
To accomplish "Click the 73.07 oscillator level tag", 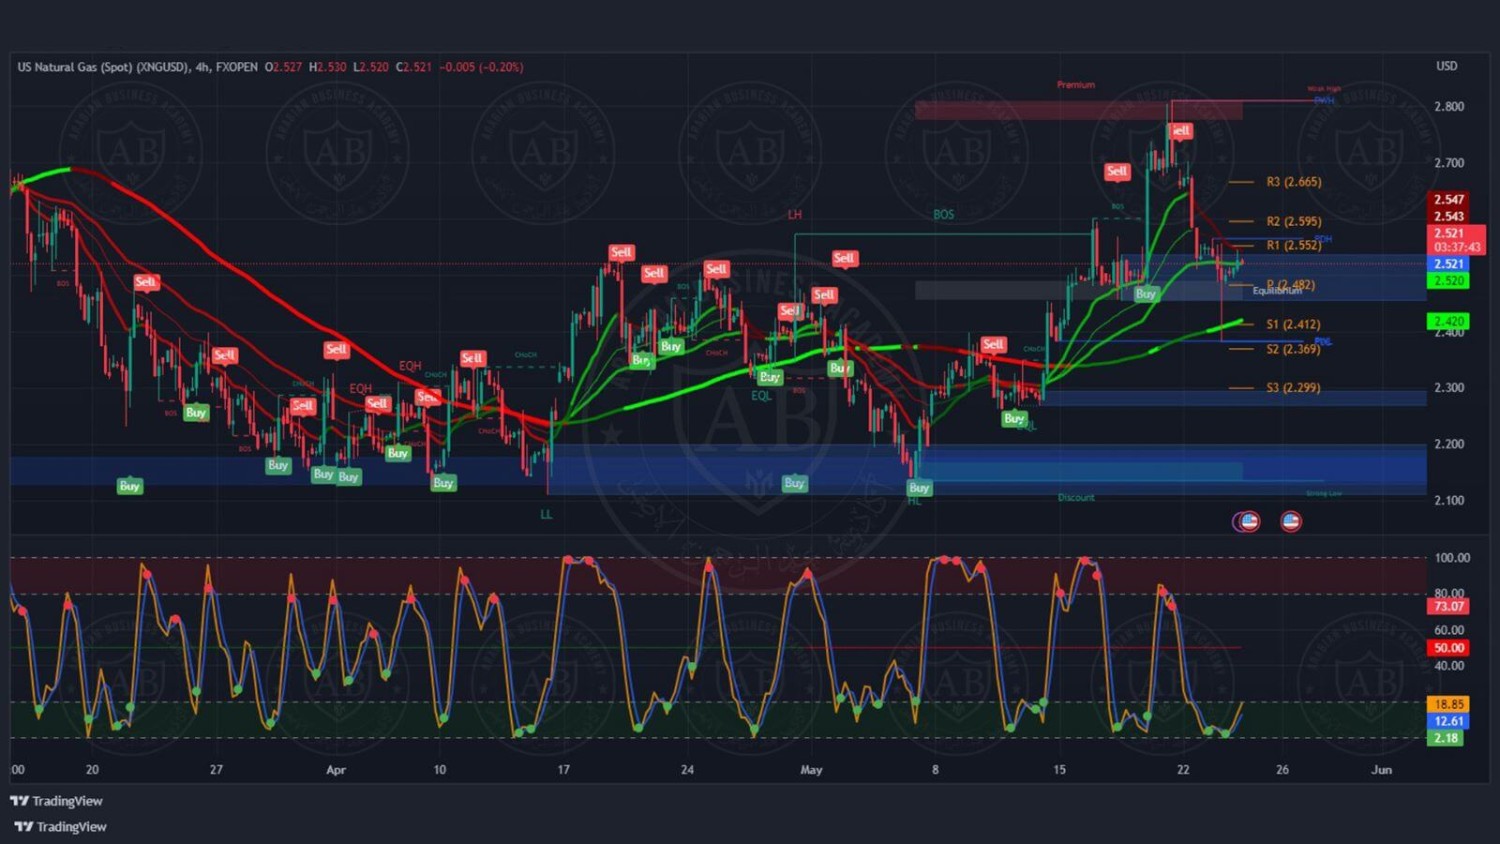I will (x=1449, y=606).
